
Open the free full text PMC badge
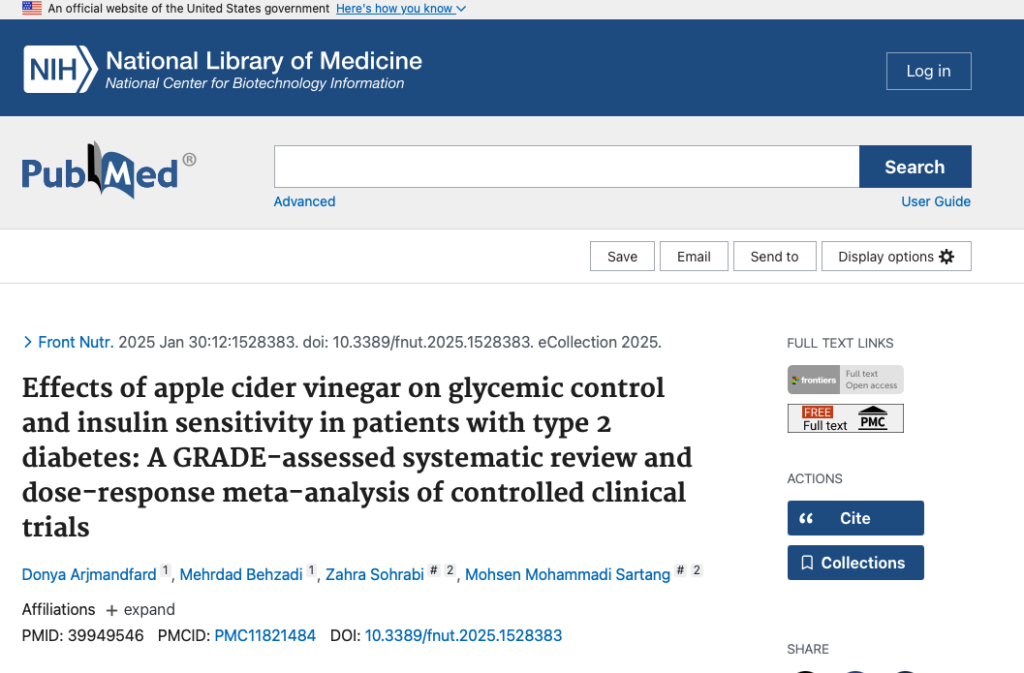(x=845, y=418)
